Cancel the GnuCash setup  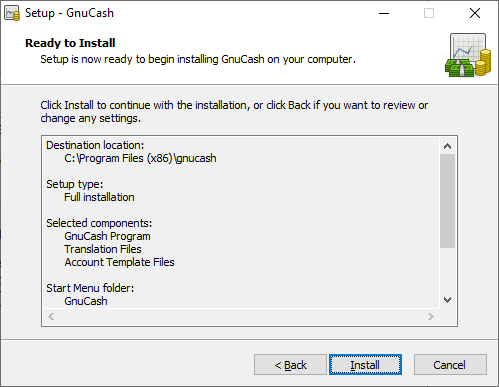[450, 365]
